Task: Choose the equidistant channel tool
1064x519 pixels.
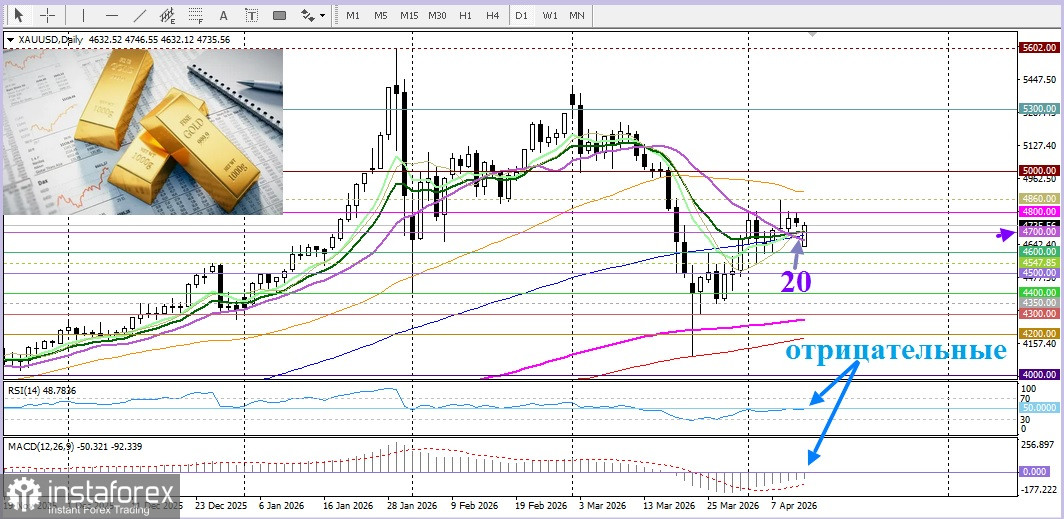Action: point(168,15)
